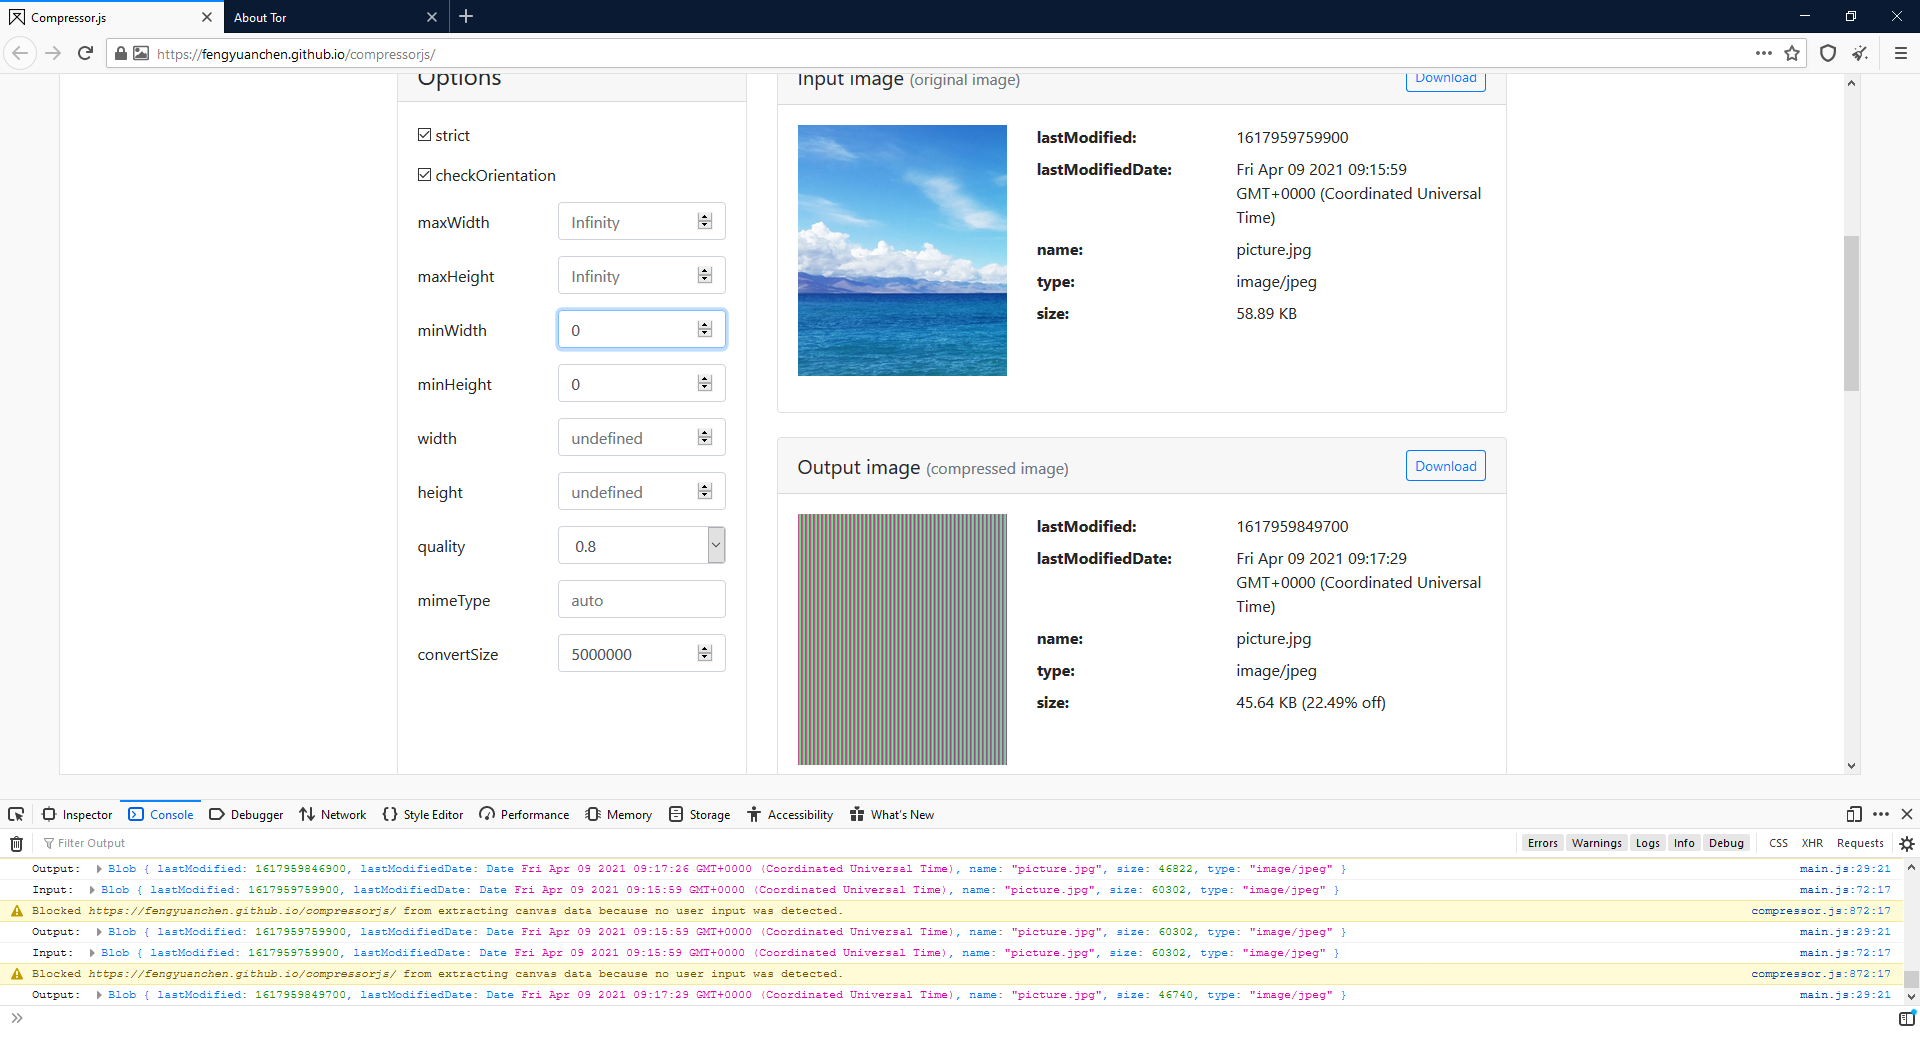Open the main.js:29:21 source link
Image resolution: width=1920 pixels, height=1048 pixels.
coord(1845,868)
